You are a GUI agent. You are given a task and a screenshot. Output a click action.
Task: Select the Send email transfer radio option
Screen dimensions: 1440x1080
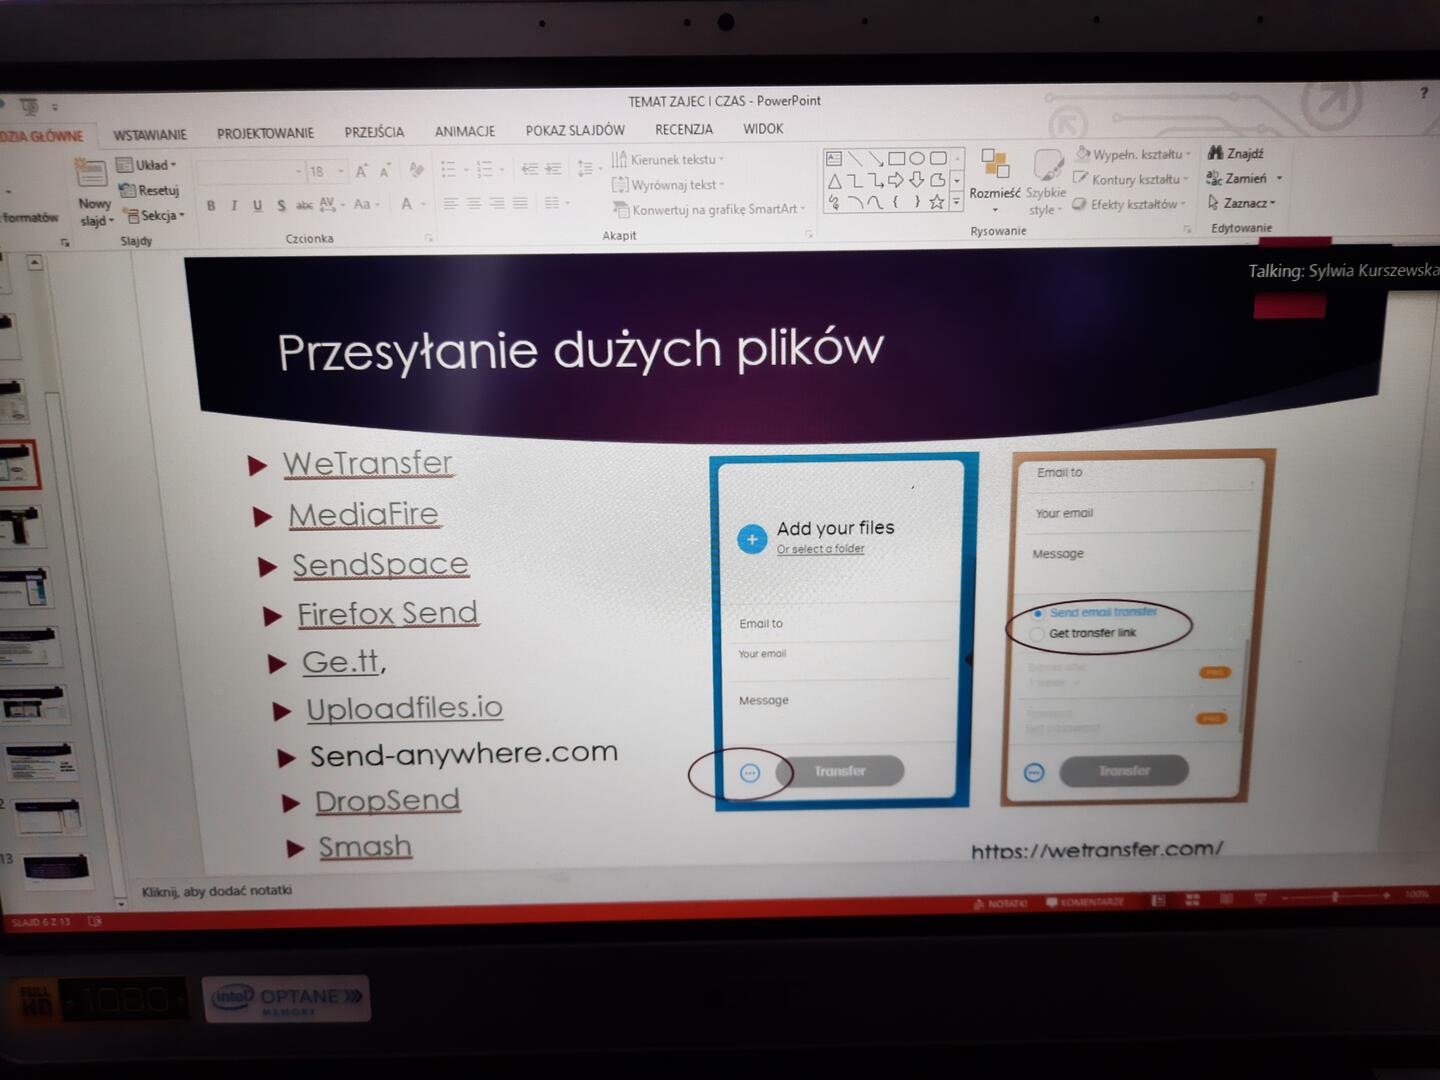1038,613
